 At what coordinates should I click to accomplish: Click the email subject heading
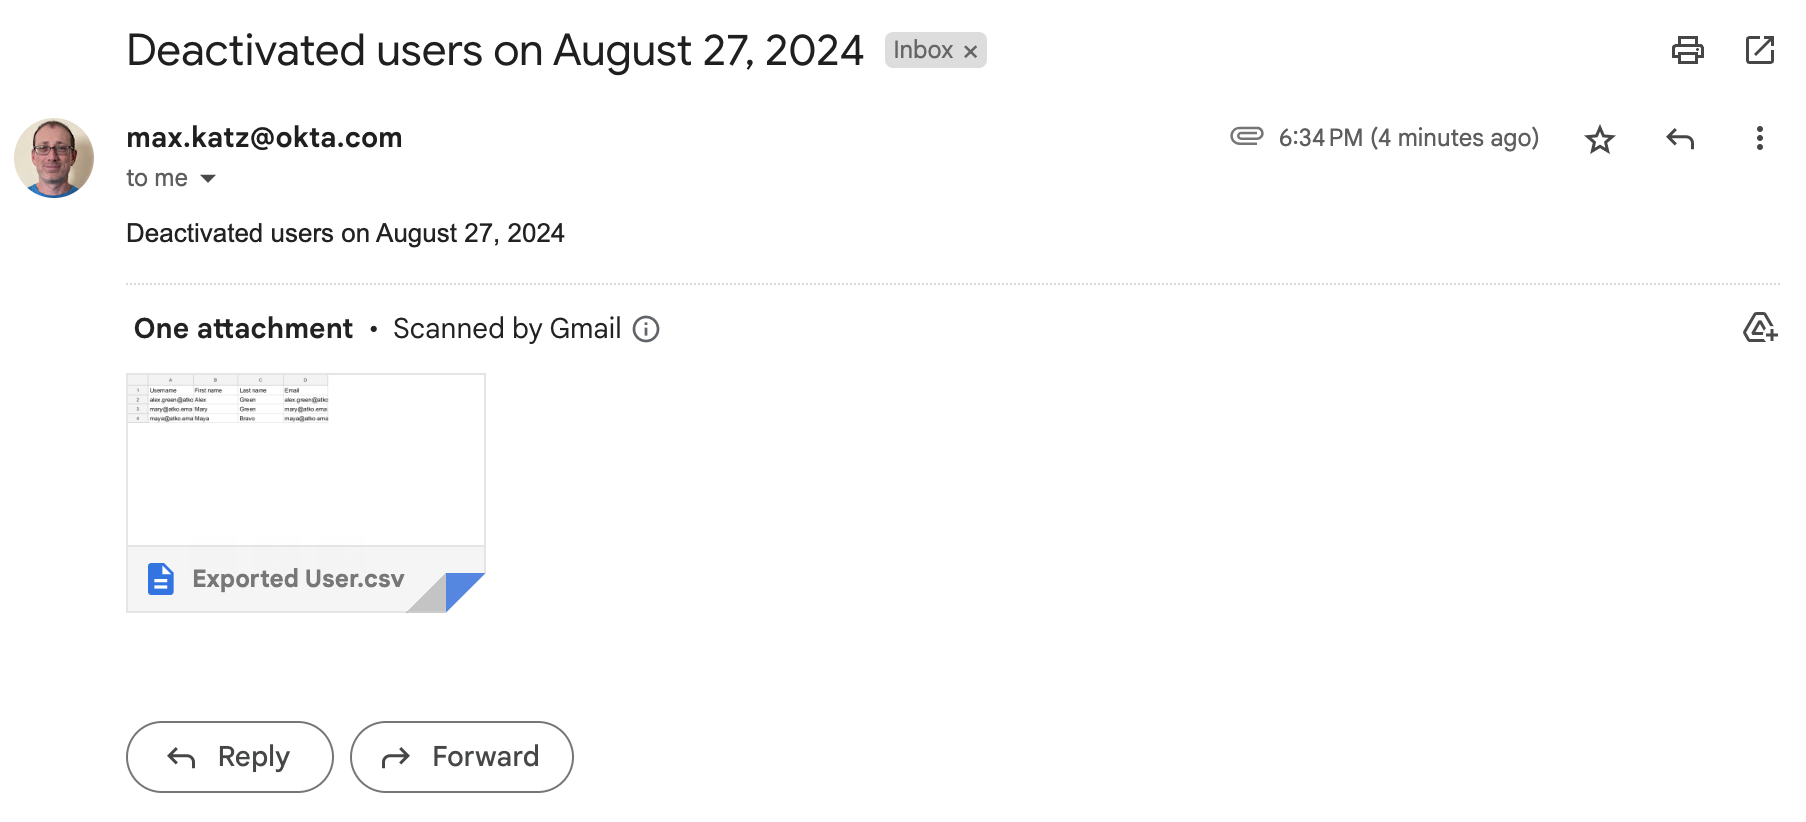pos(494,50)
